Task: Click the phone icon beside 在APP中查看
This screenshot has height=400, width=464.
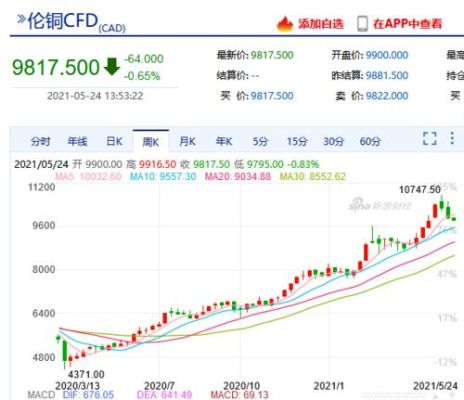Action: tap(362, 24)
